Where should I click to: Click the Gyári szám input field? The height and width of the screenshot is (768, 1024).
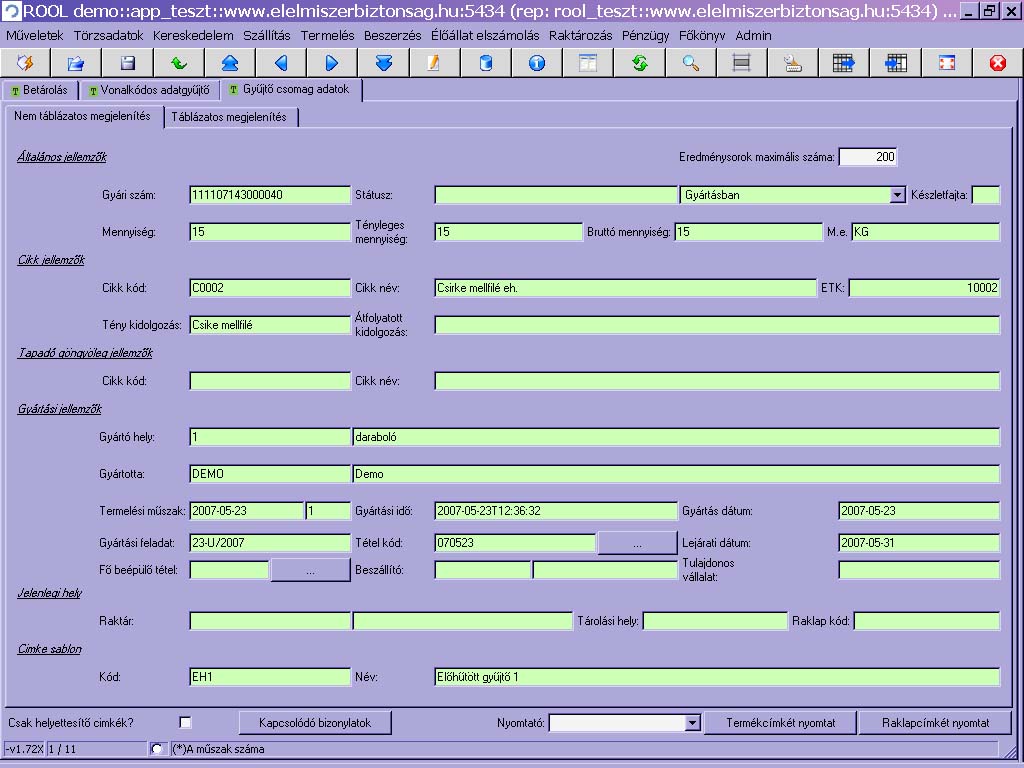click(270, 195)
